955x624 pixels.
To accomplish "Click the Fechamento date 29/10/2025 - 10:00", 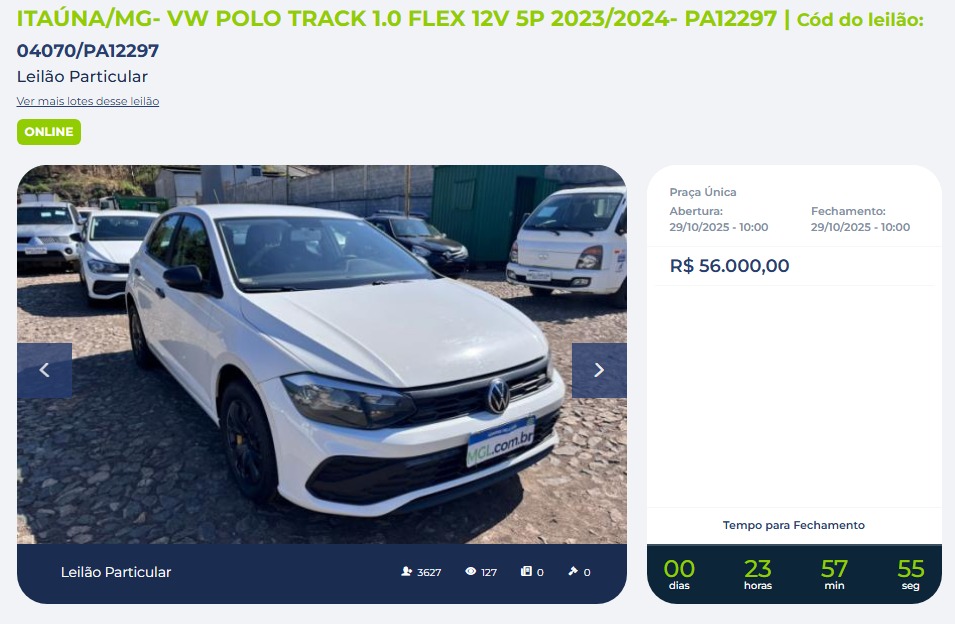I will point(860,227).
